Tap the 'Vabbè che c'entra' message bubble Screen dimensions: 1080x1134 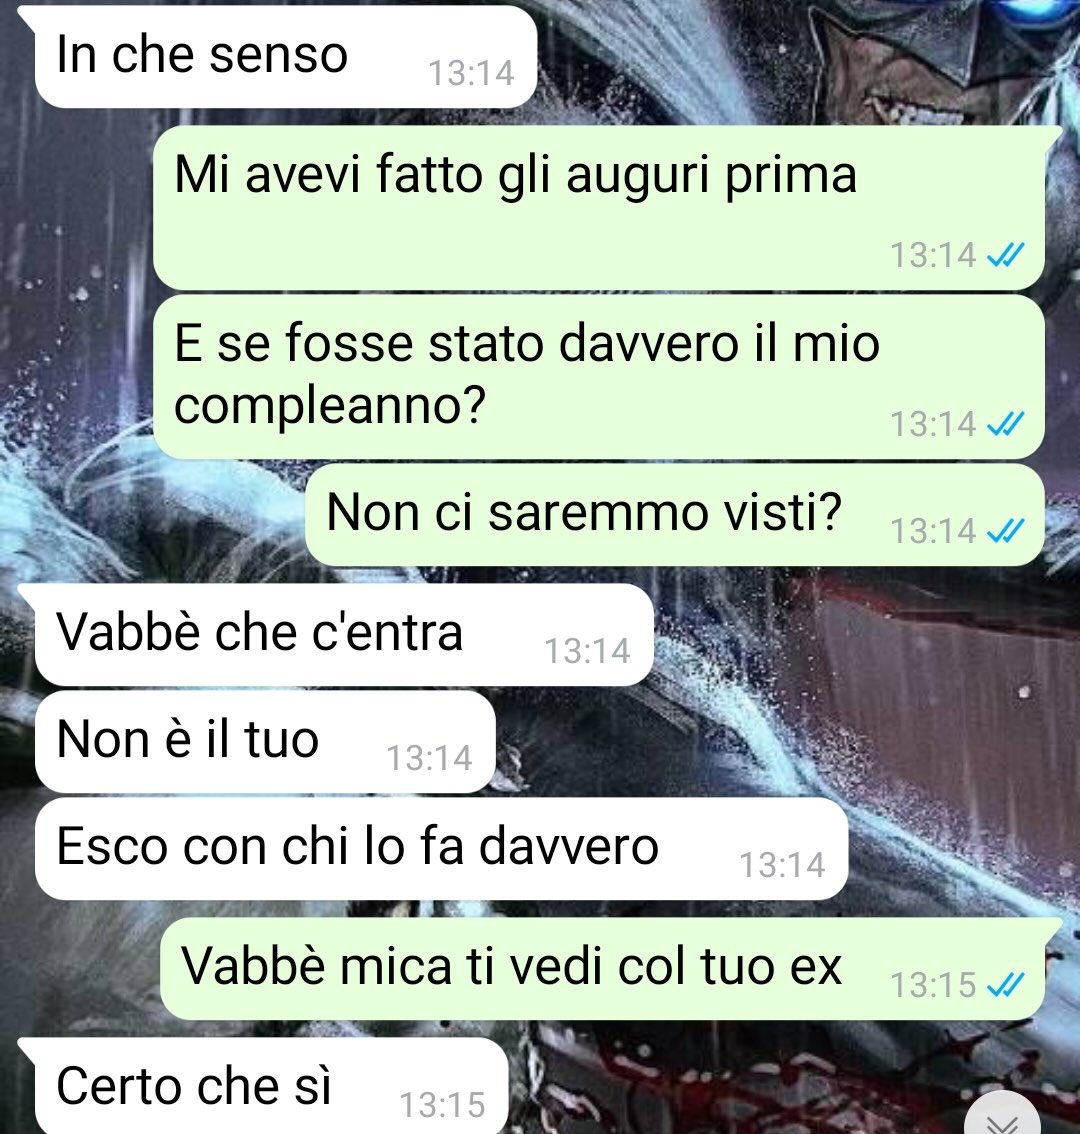click(x=344, y=634)
